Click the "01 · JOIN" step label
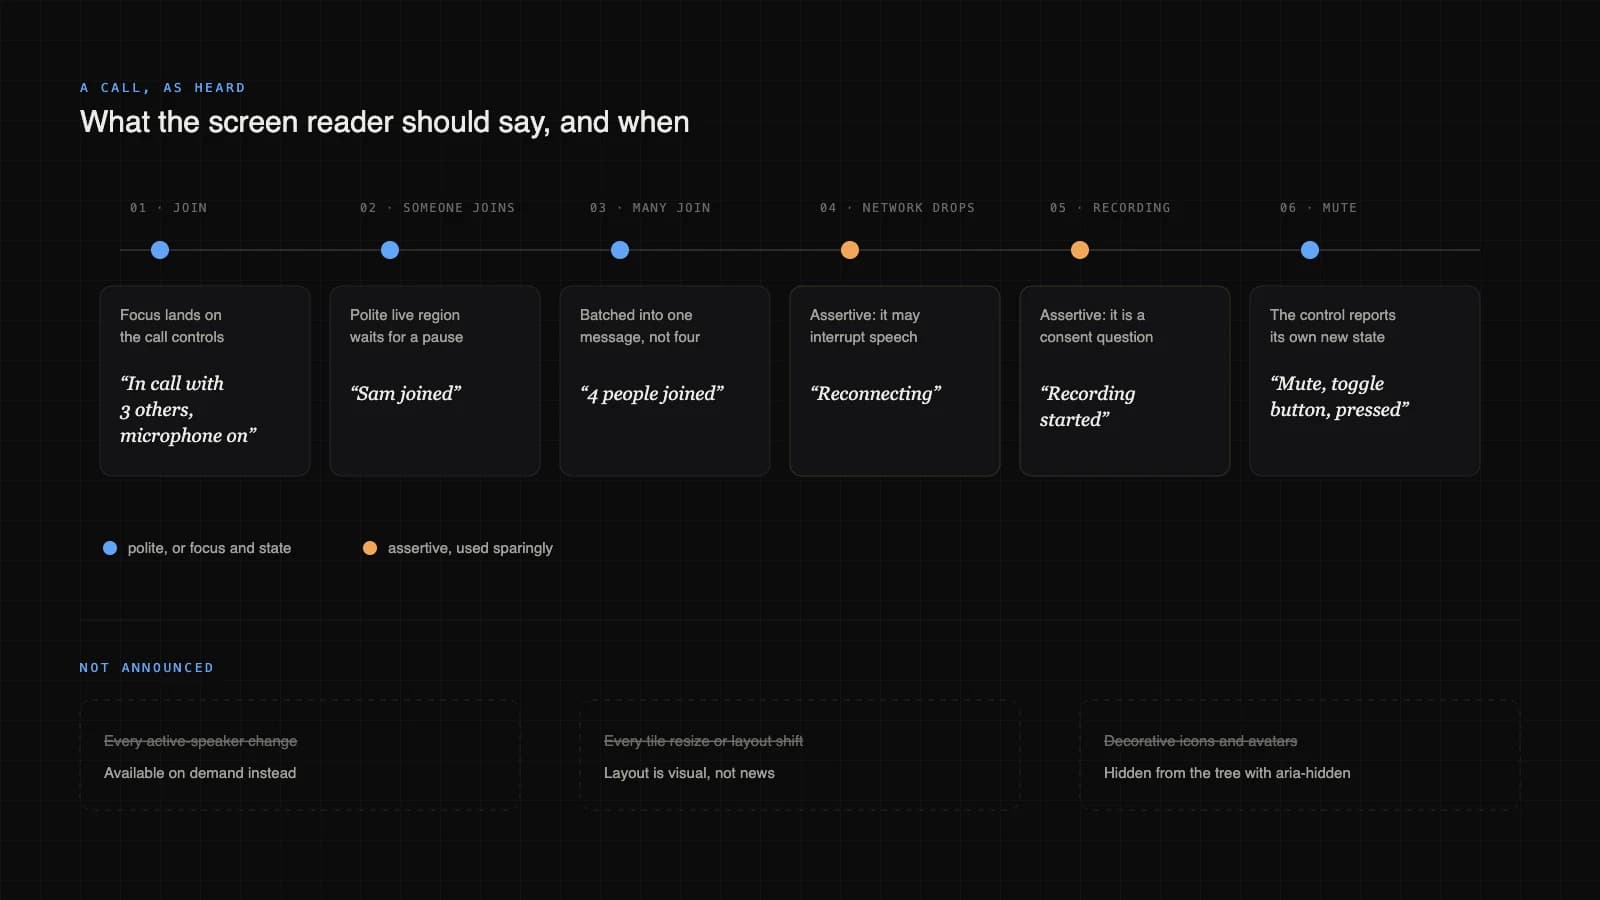Image resolution: width=1600 pixels, height=900 pixels. [x=169, y=208]
